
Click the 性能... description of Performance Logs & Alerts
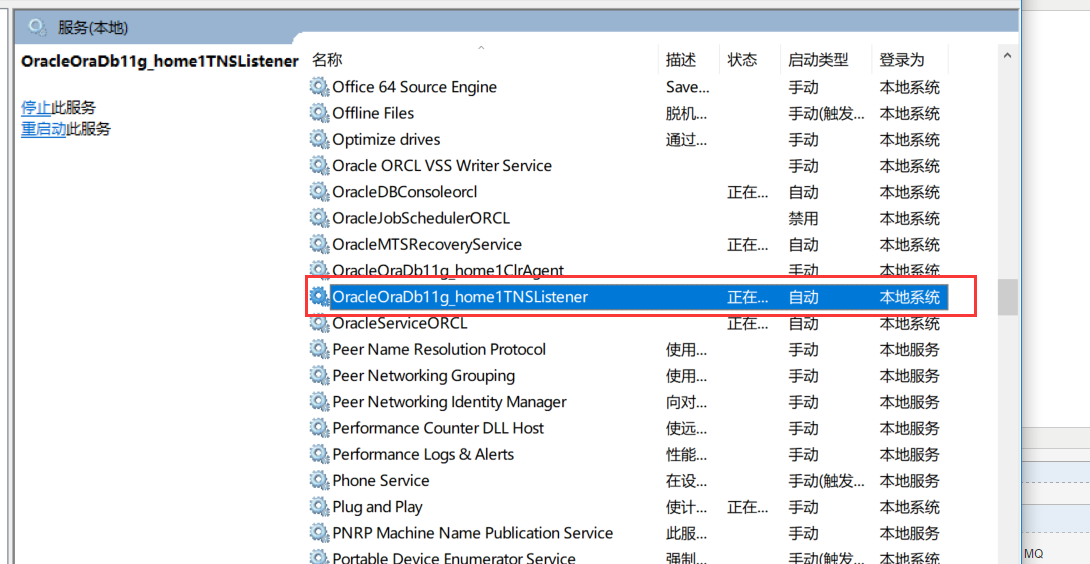click(x=686, y=455)
